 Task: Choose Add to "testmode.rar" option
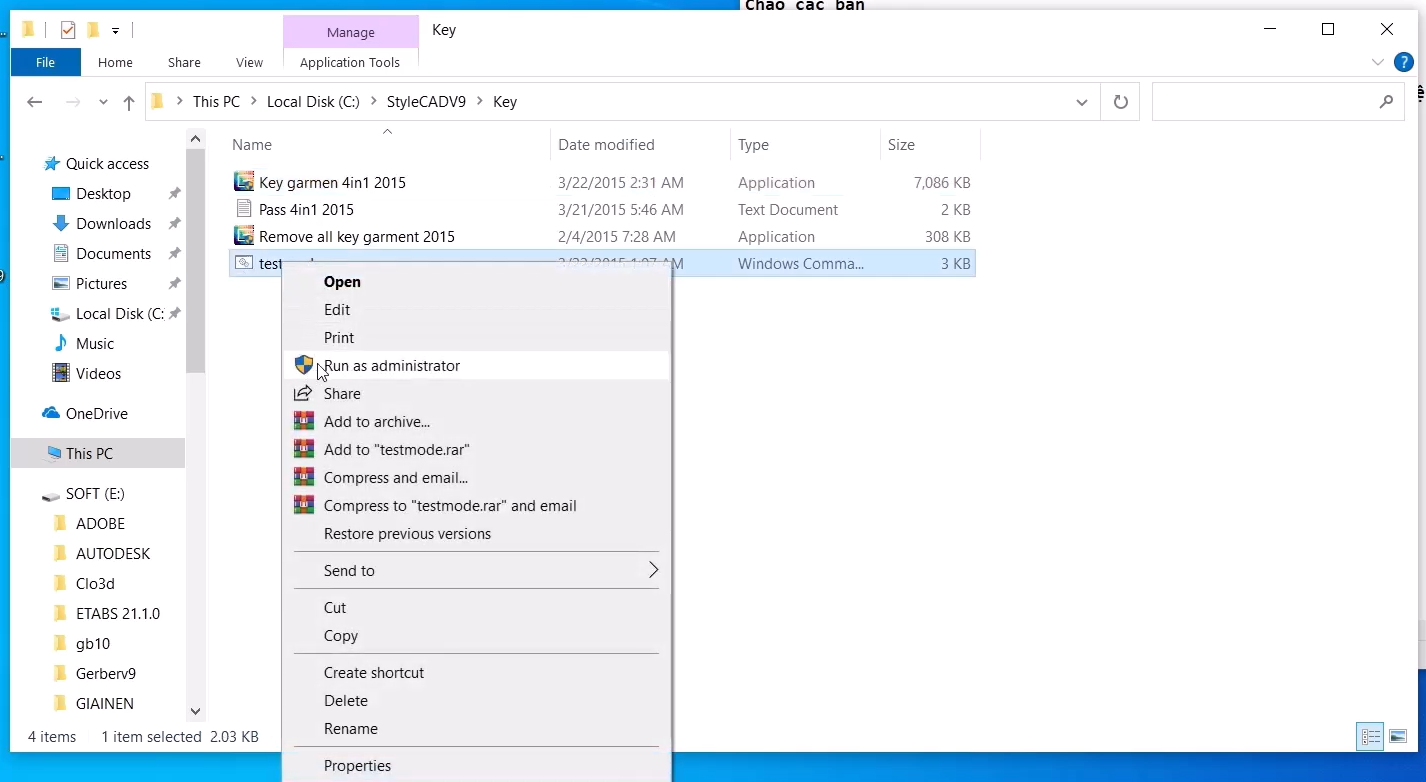point(396,450)
